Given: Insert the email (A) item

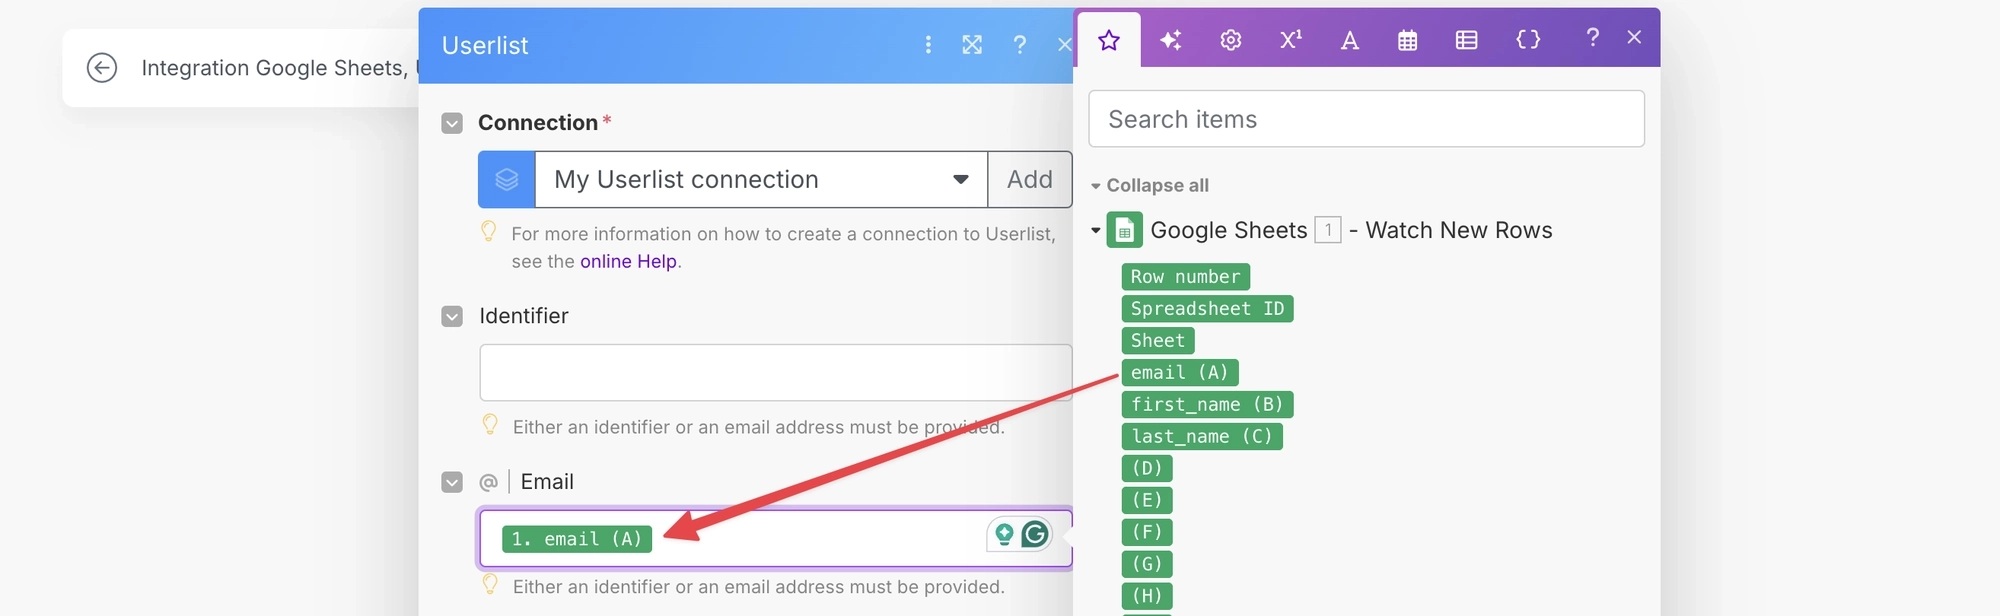Looking at the screenshot, I should click(x=1180, y=373).
